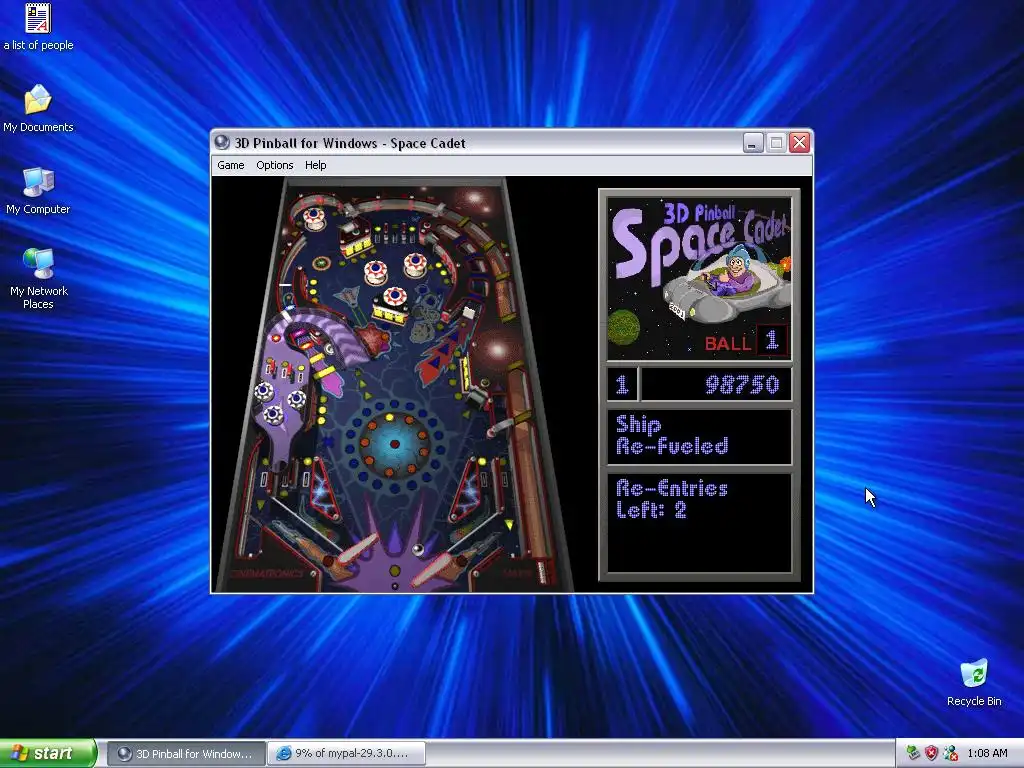Image resolution: width=1024 pixels, height=768 pixels.
Task: Click the blue circular wormhole center
Action: (394, 444)
